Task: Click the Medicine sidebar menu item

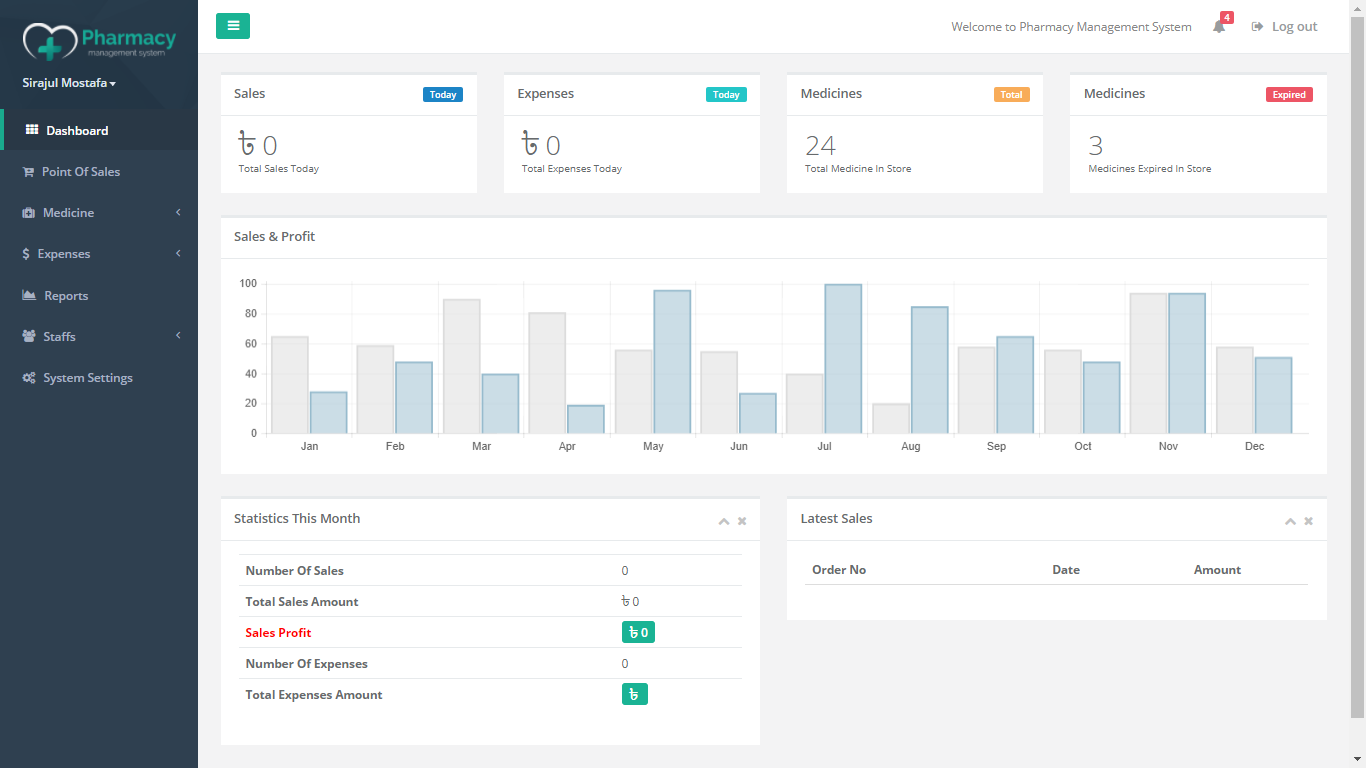Action: click(x=99, y=213)
